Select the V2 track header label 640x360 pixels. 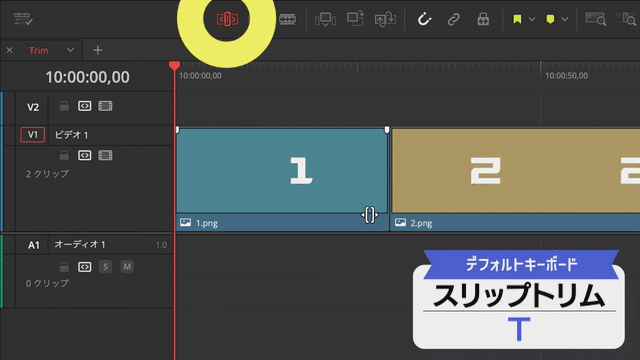[33, 107]
